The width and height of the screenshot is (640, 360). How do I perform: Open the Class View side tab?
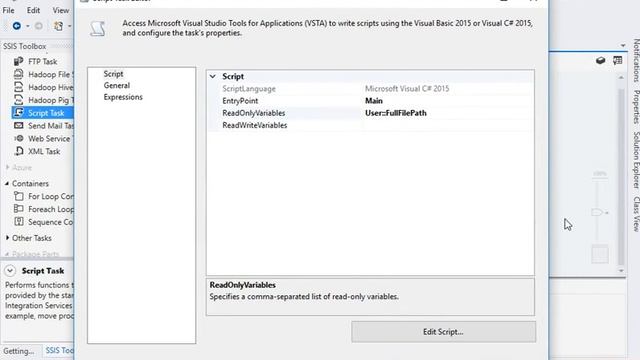tap(636, 214)
